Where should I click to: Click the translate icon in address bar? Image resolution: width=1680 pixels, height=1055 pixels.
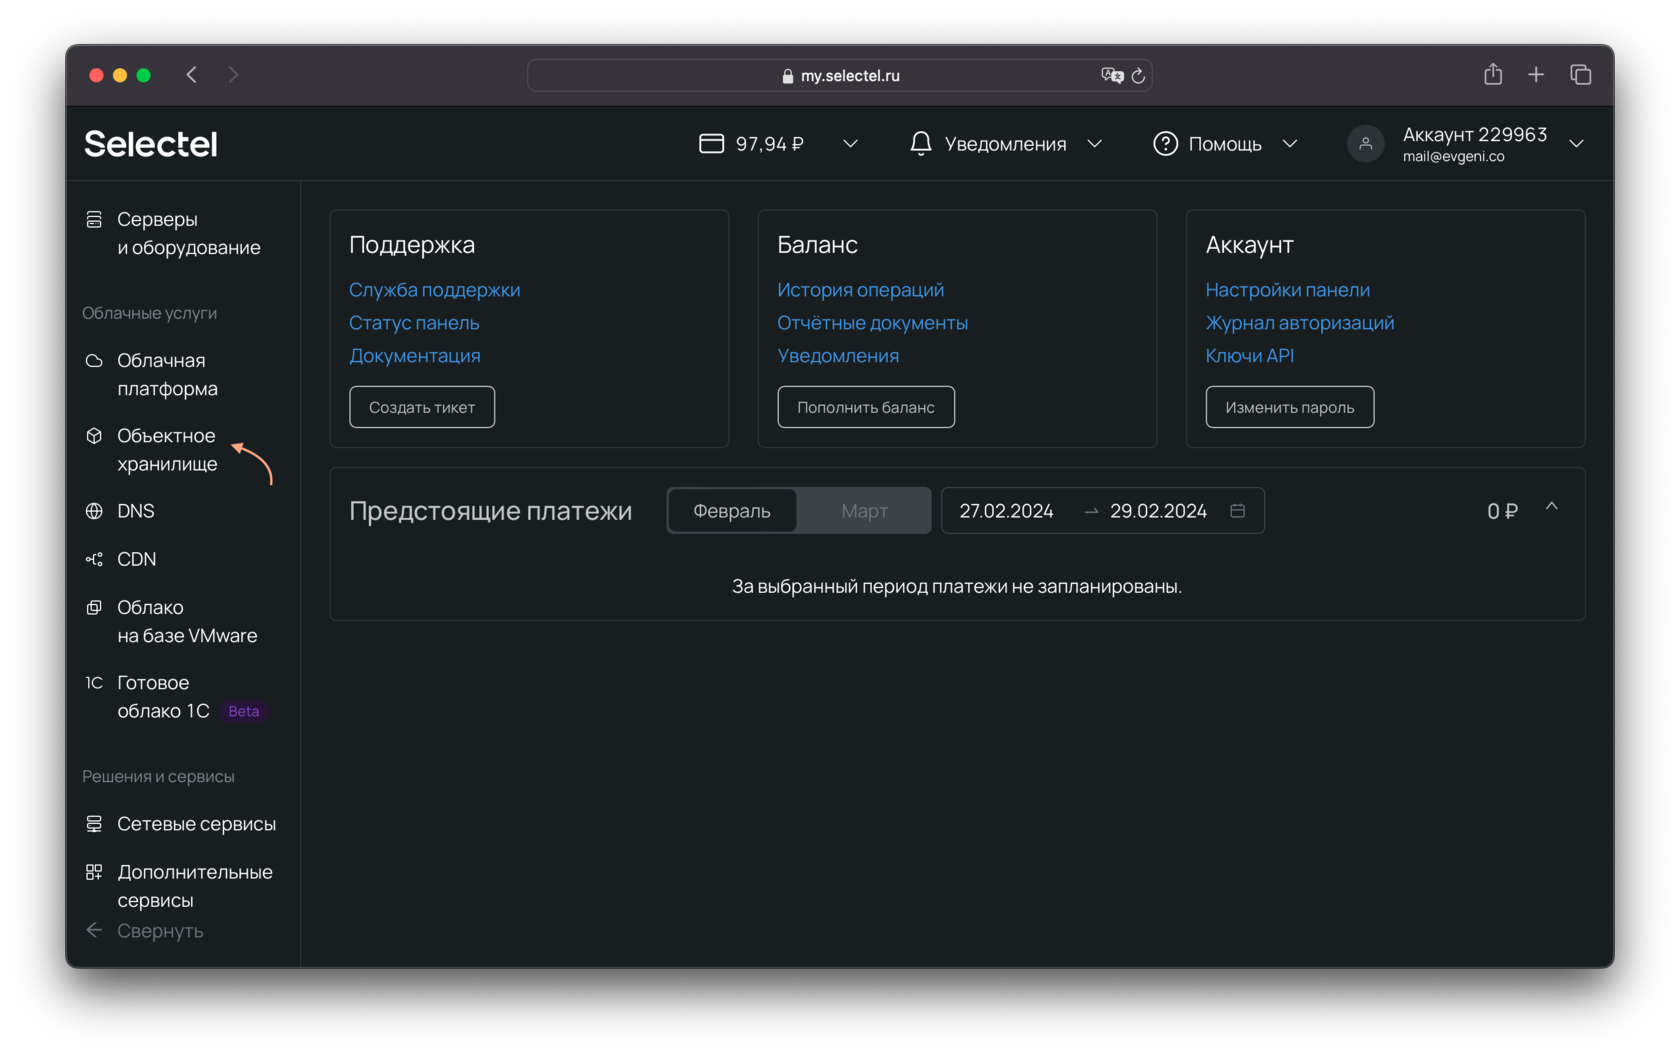tap(1112, 76)
